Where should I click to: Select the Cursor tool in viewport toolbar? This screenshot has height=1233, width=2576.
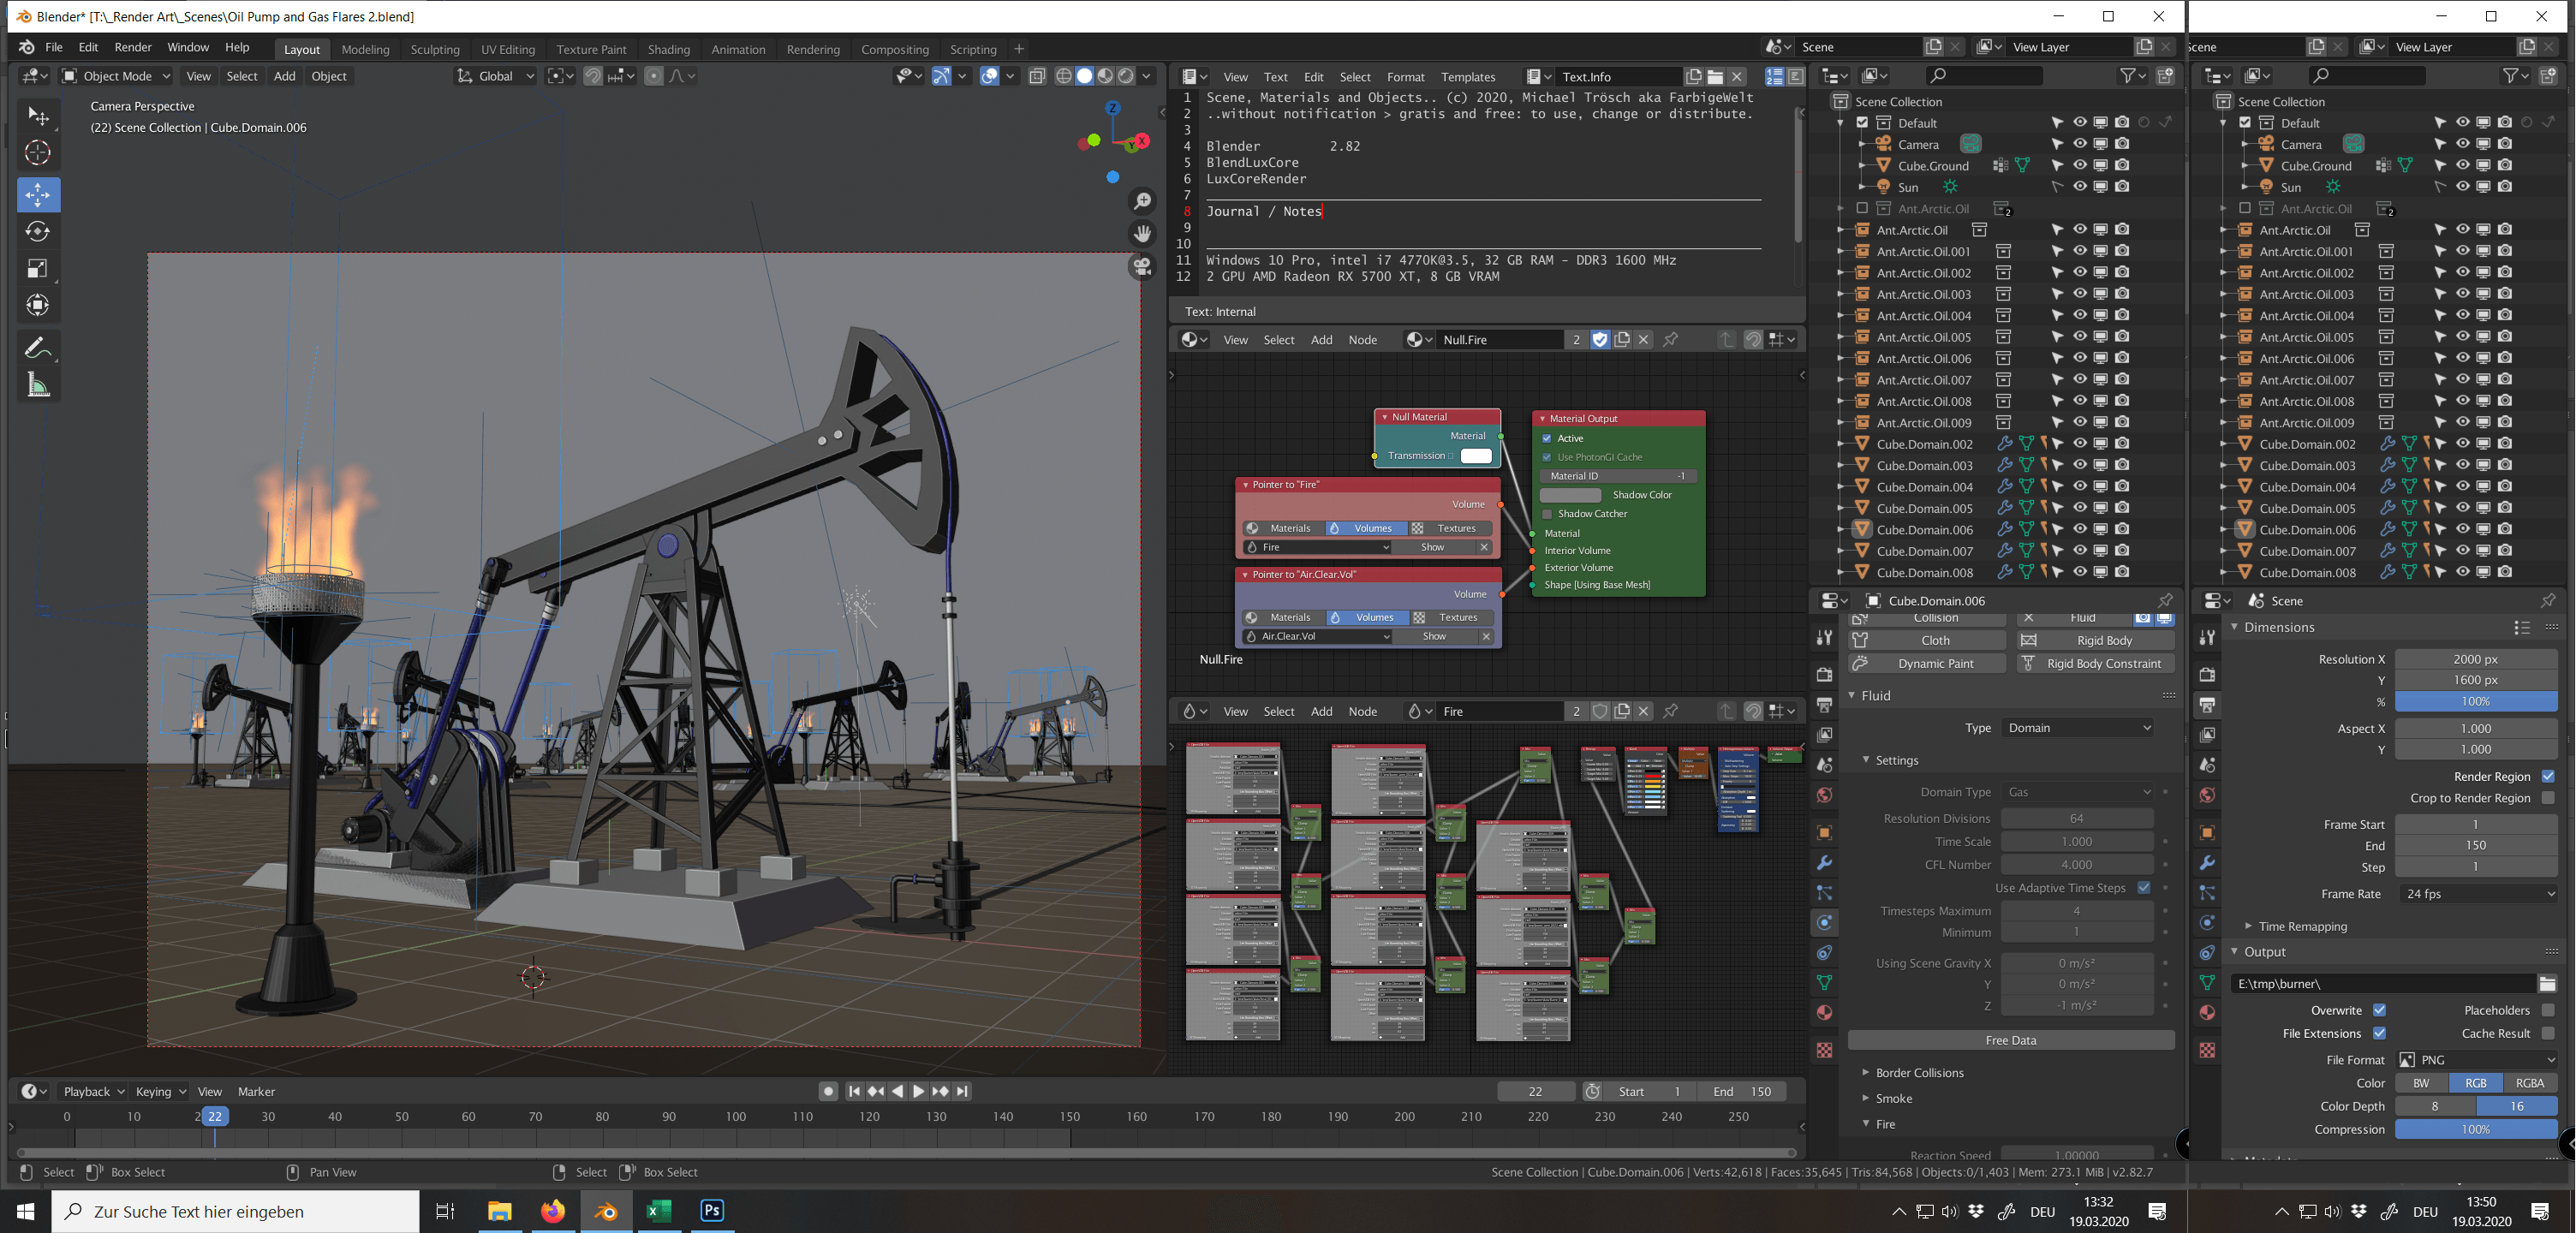pyautogui.click(x=38, y=153)
